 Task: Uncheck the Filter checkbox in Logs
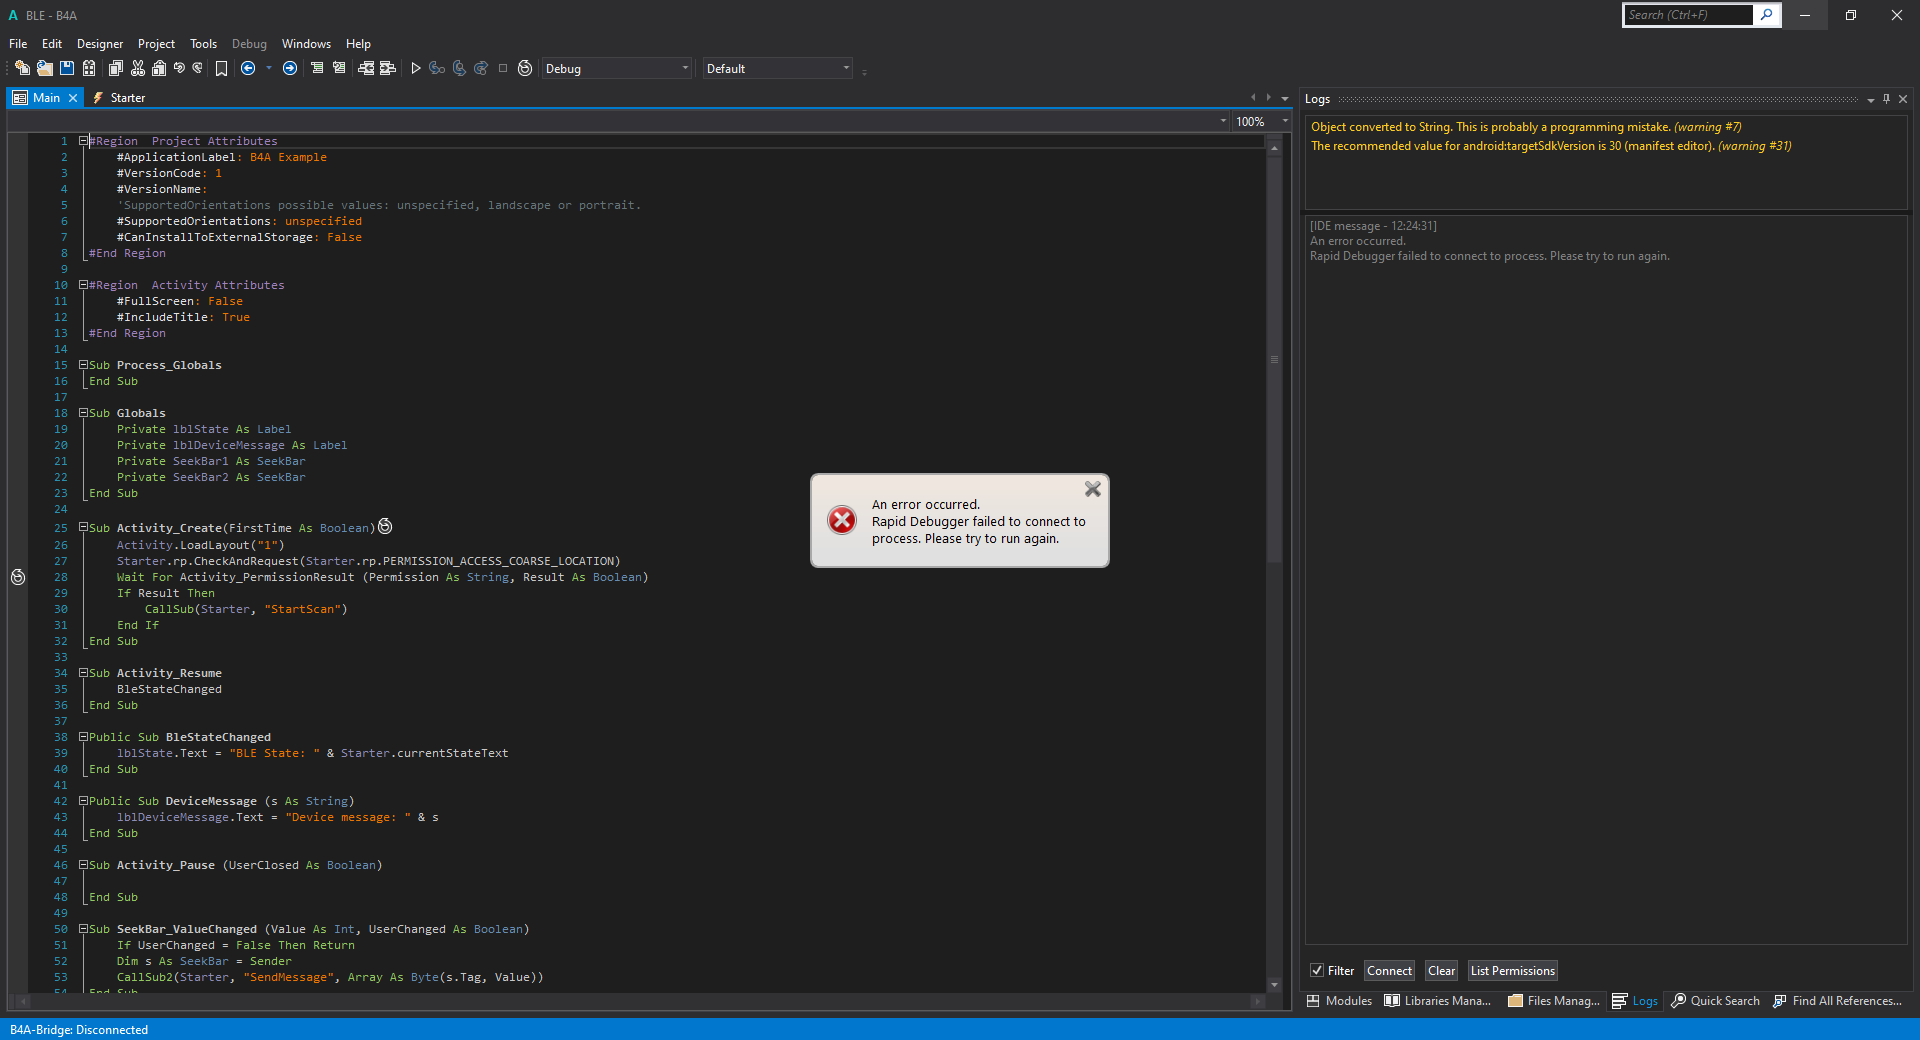tap(1317, 971)
